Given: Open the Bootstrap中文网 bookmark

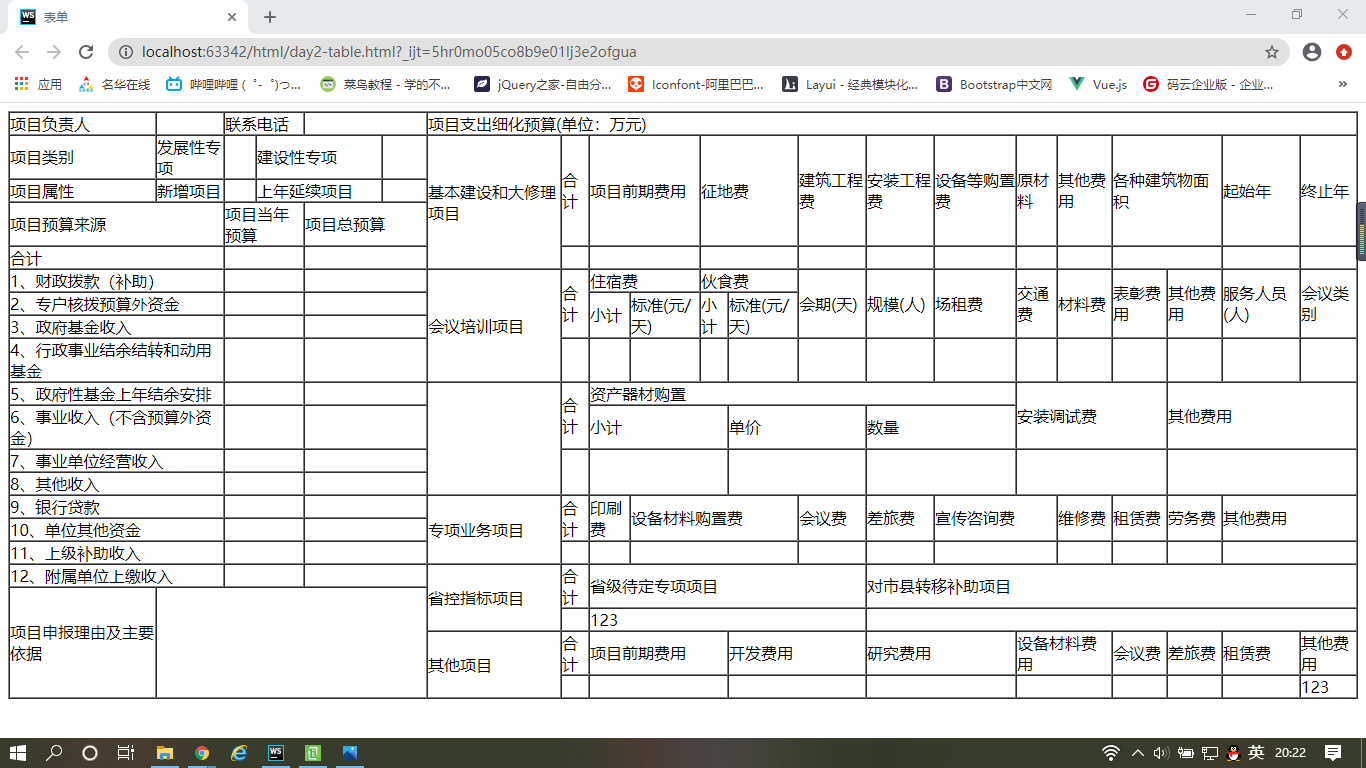Looking at the screenshot, I should (x=994, y=85).
